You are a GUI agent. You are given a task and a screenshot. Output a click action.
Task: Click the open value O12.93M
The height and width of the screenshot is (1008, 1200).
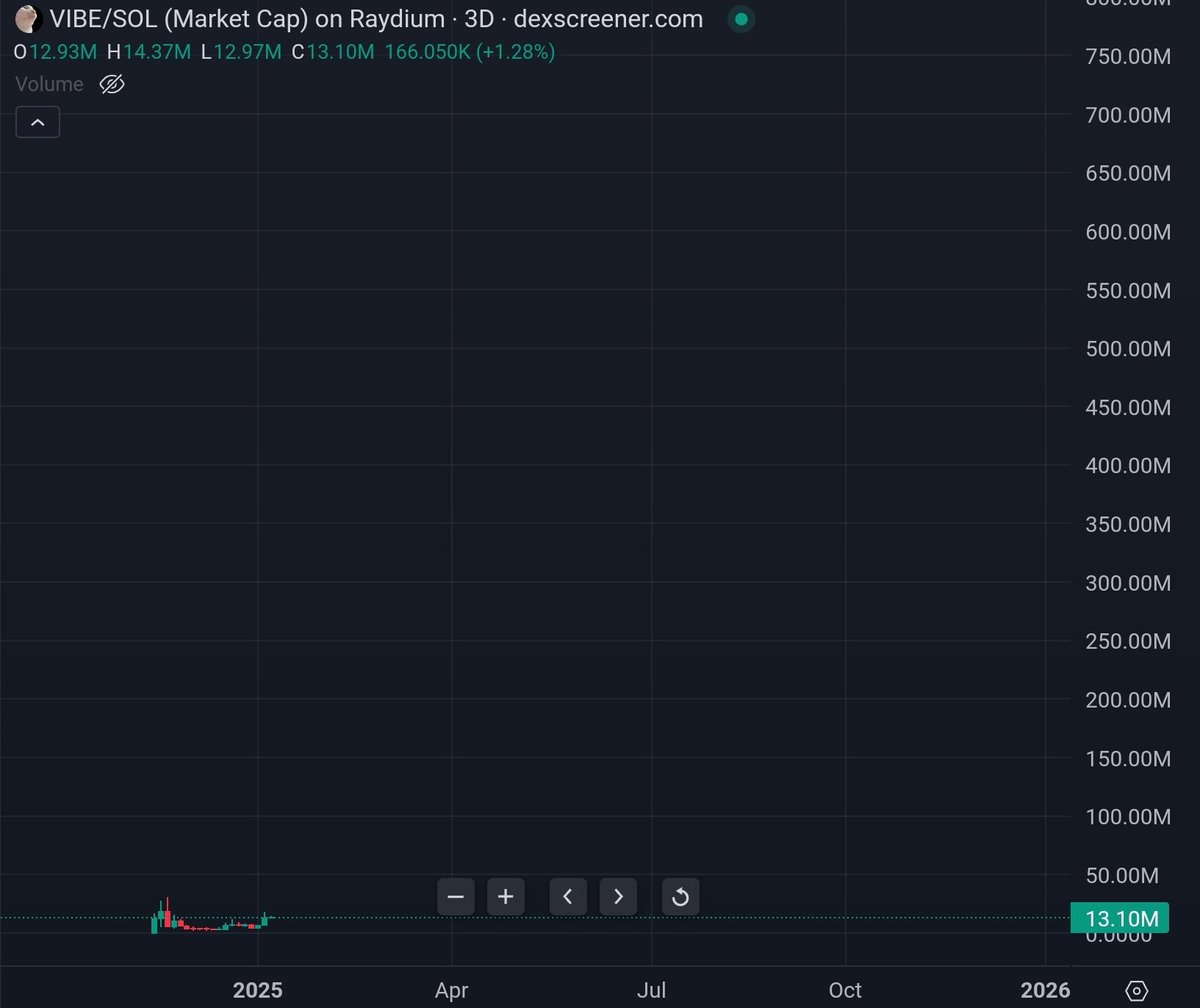(x=55, y=51)
